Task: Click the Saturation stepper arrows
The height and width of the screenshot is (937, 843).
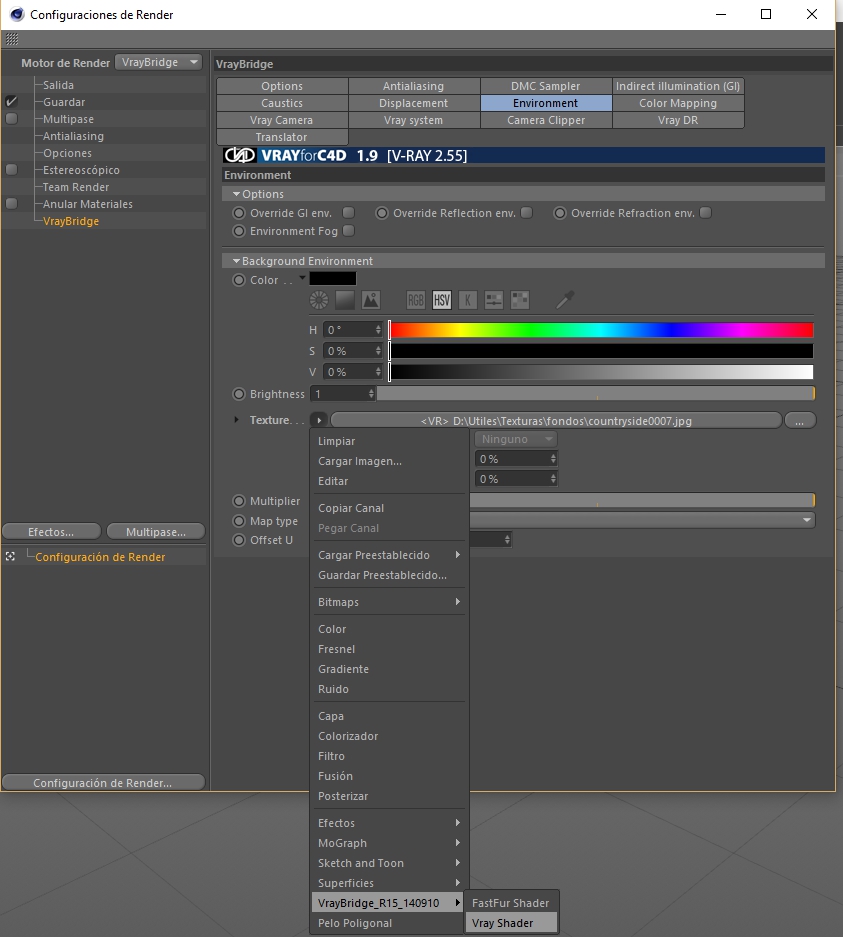Action: point(378,351)
